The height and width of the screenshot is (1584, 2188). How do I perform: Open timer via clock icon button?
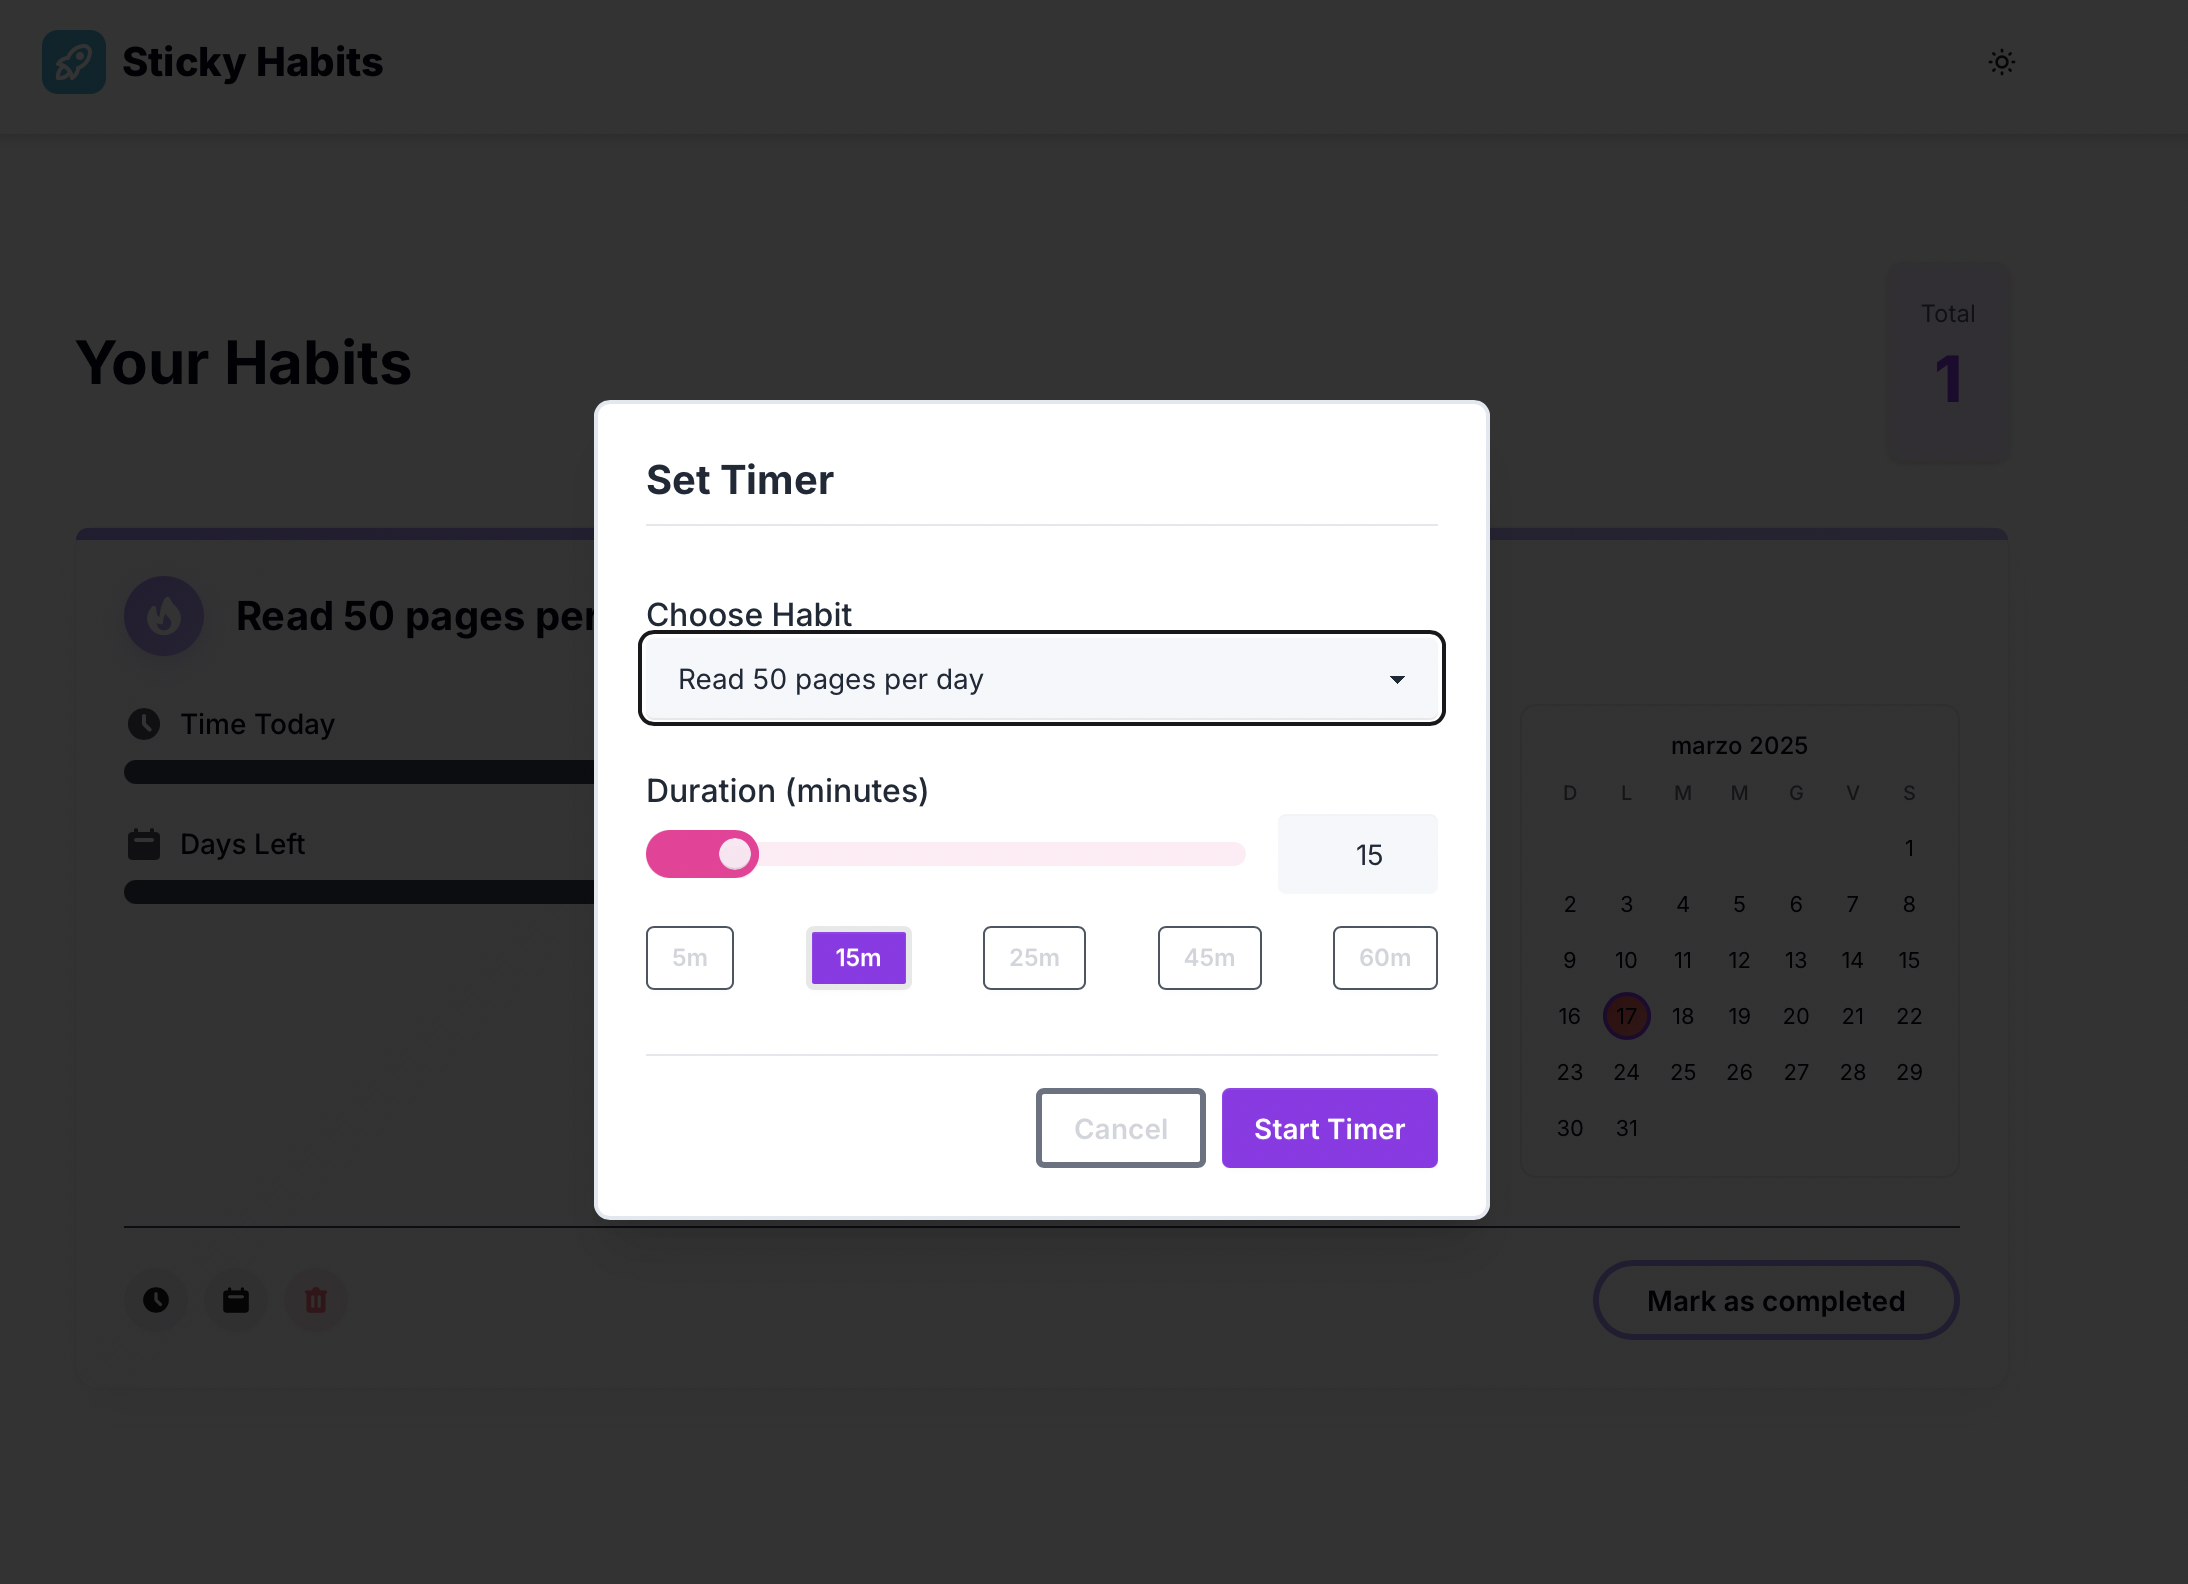(x=156, y=1300)
